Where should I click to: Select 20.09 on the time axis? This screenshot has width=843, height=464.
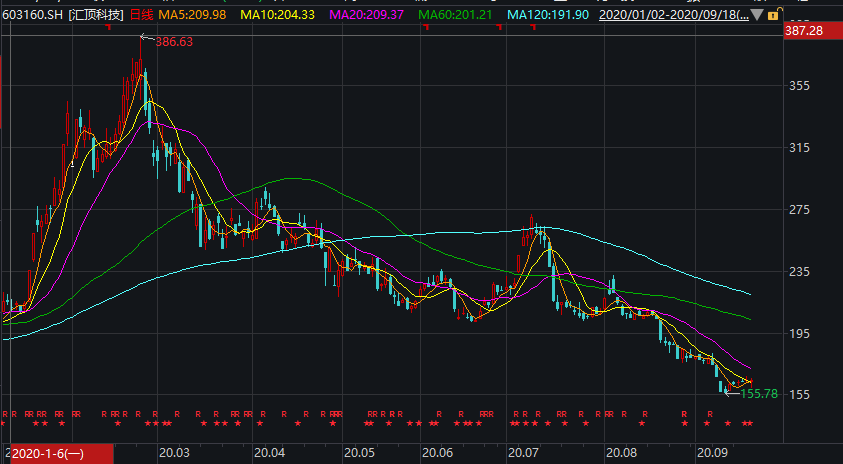click(712, 453)
